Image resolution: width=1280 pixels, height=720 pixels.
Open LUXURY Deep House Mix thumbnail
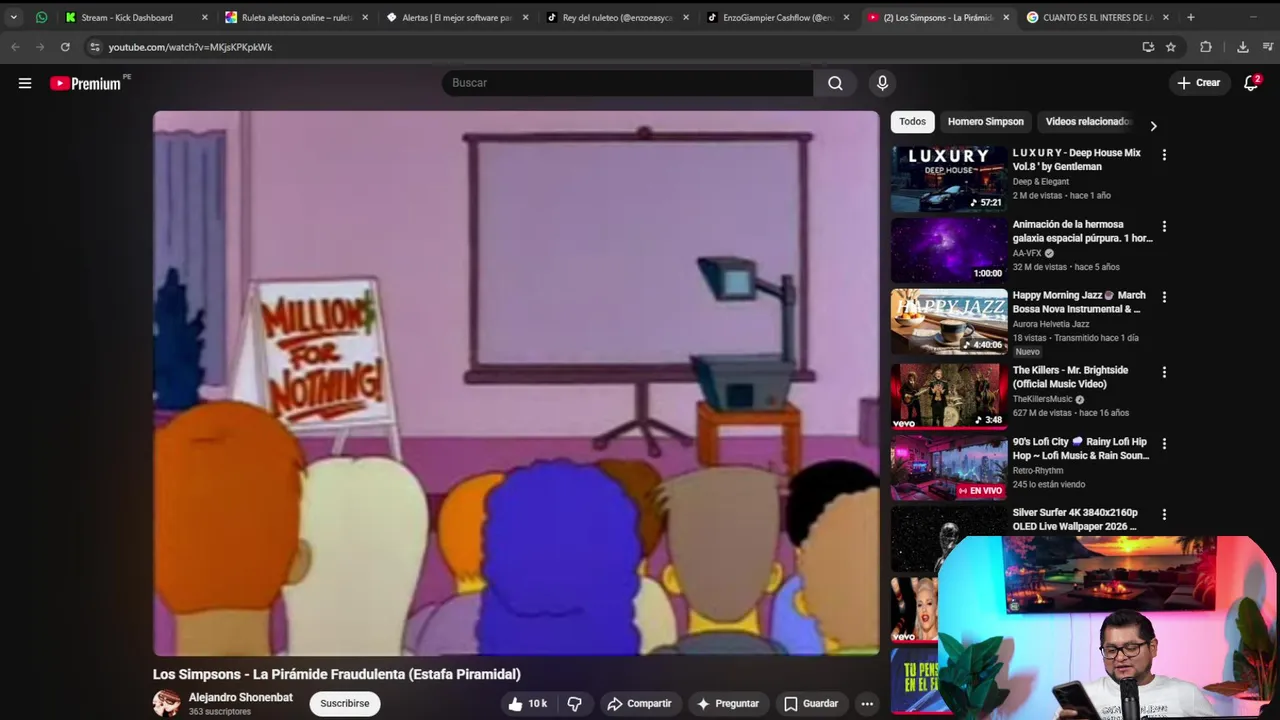949,179
